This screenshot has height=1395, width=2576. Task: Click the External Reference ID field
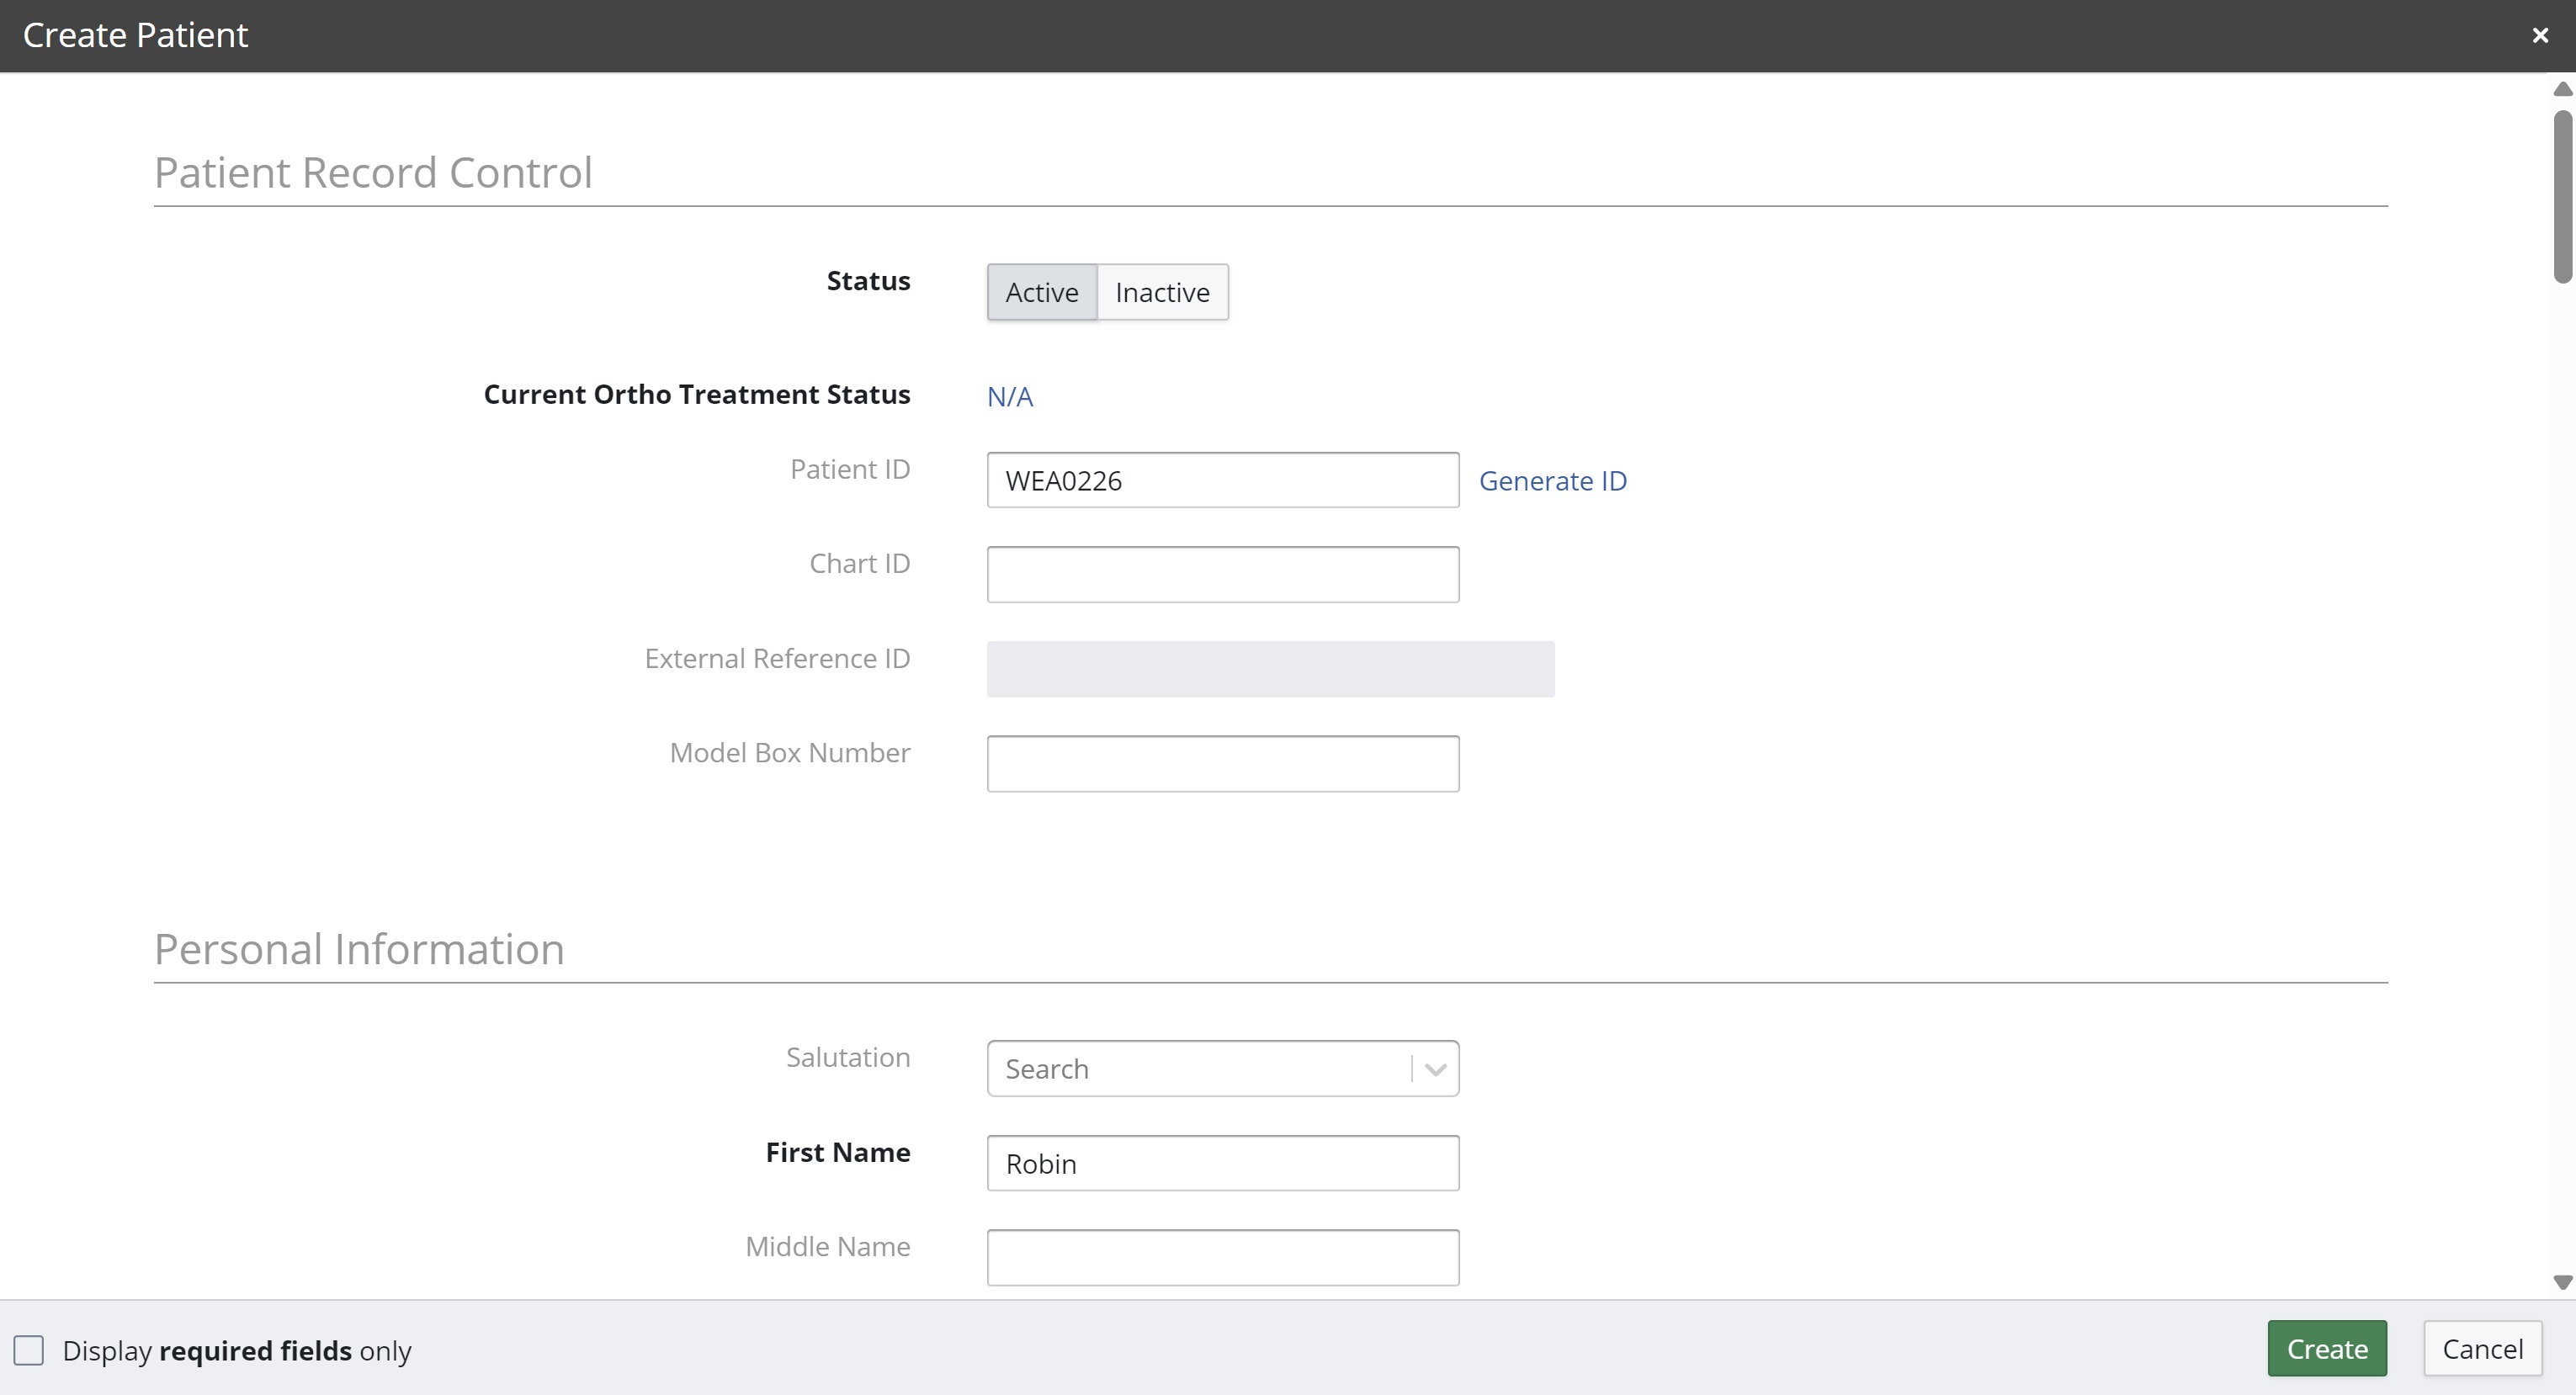coord(1269,669)
